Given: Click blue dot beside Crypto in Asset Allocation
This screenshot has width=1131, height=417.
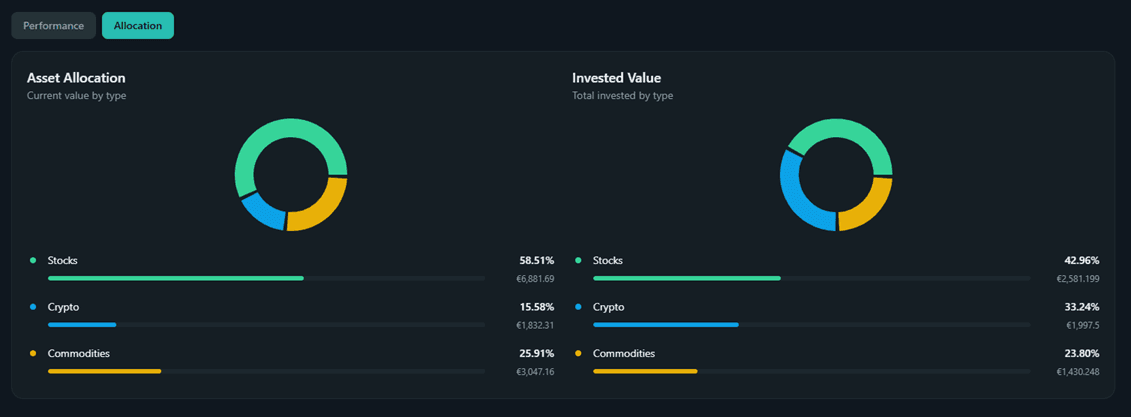Looking at the screenshot, I should (x=32, y=307).
